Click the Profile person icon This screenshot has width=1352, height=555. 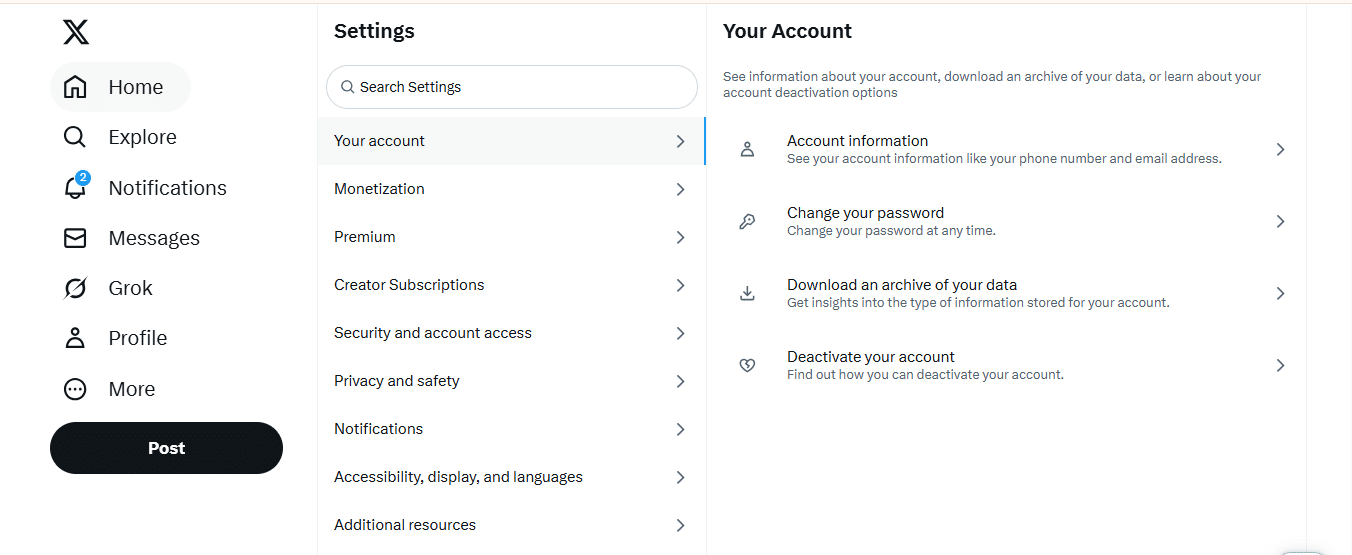[x=75, y=338]
